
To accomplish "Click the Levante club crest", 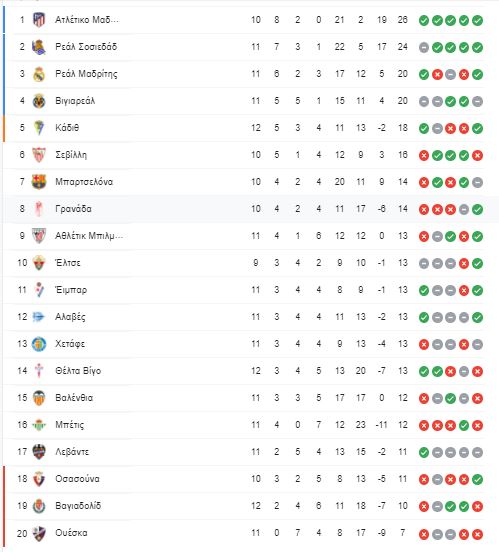I will pyautogui.click(x=39, y=452).
